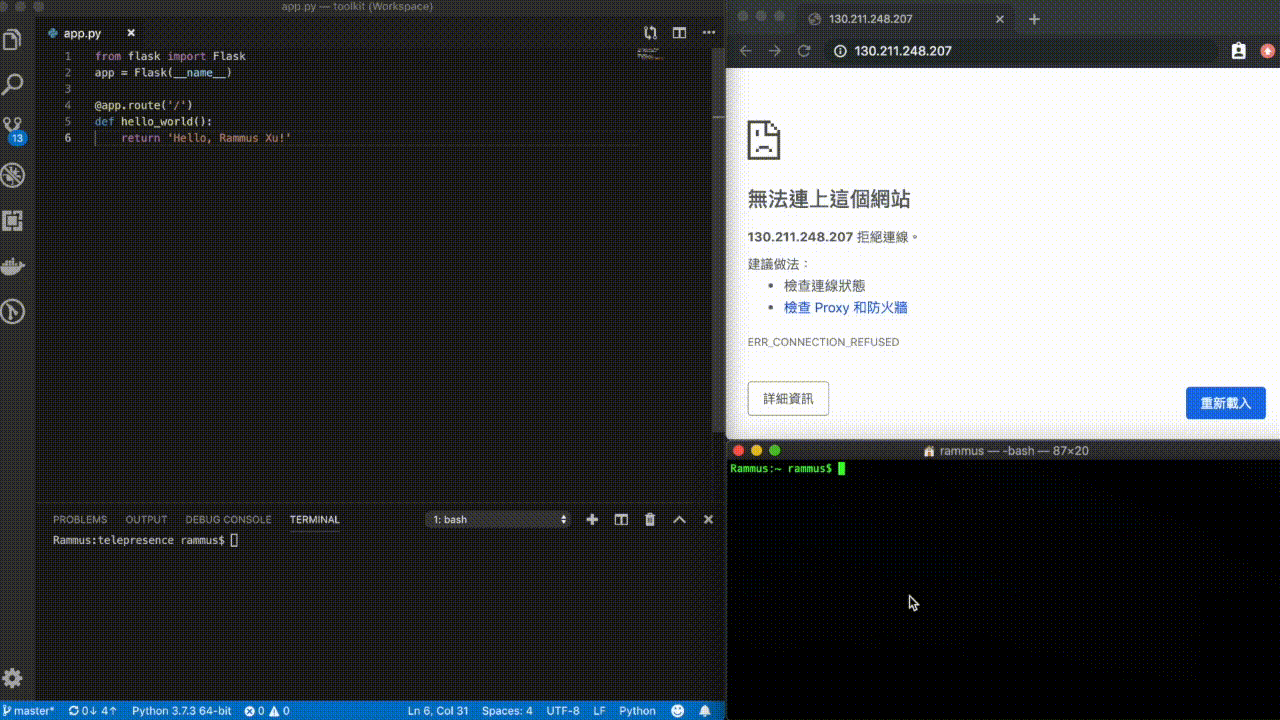The image size is (1280, 720).
Task: Open the editor More Actions ellipsis menu
Action: tap(708, 33)
